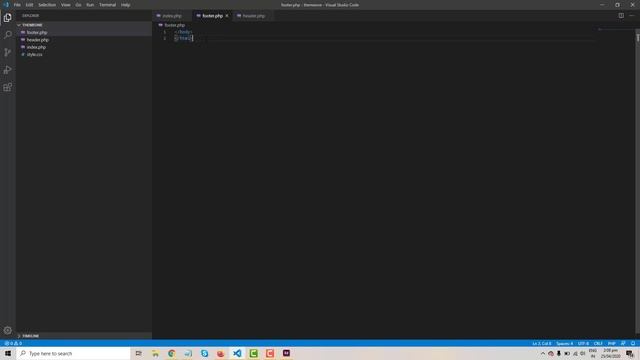Open the Run menu
The width and height of the screenshot is (640, 360).
(90, 5)
